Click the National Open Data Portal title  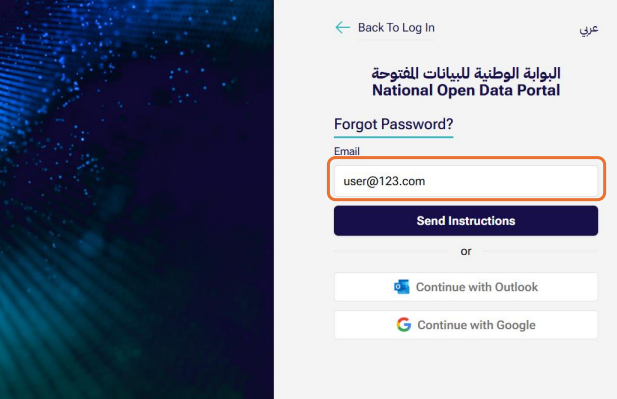pyautogui.click(x=466, y=90)
